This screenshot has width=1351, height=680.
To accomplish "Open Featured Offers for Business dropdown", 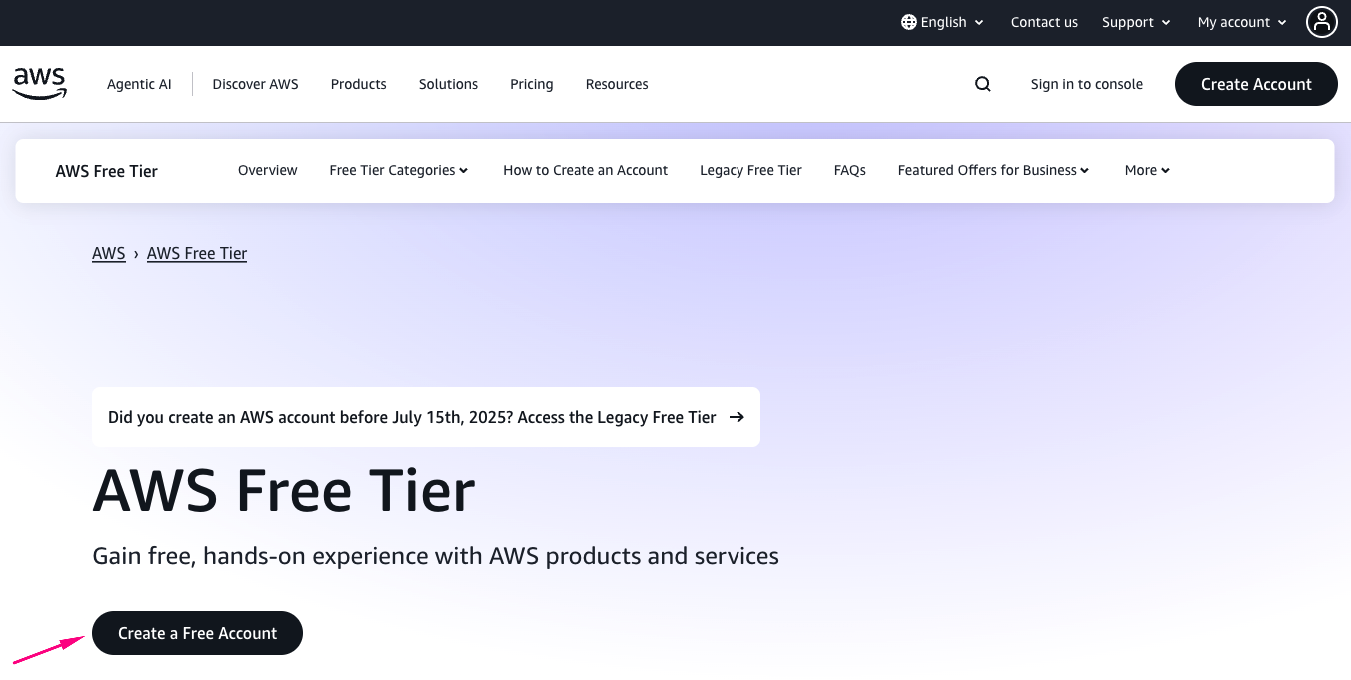I will pyautogui.click(x=993, y=170).
